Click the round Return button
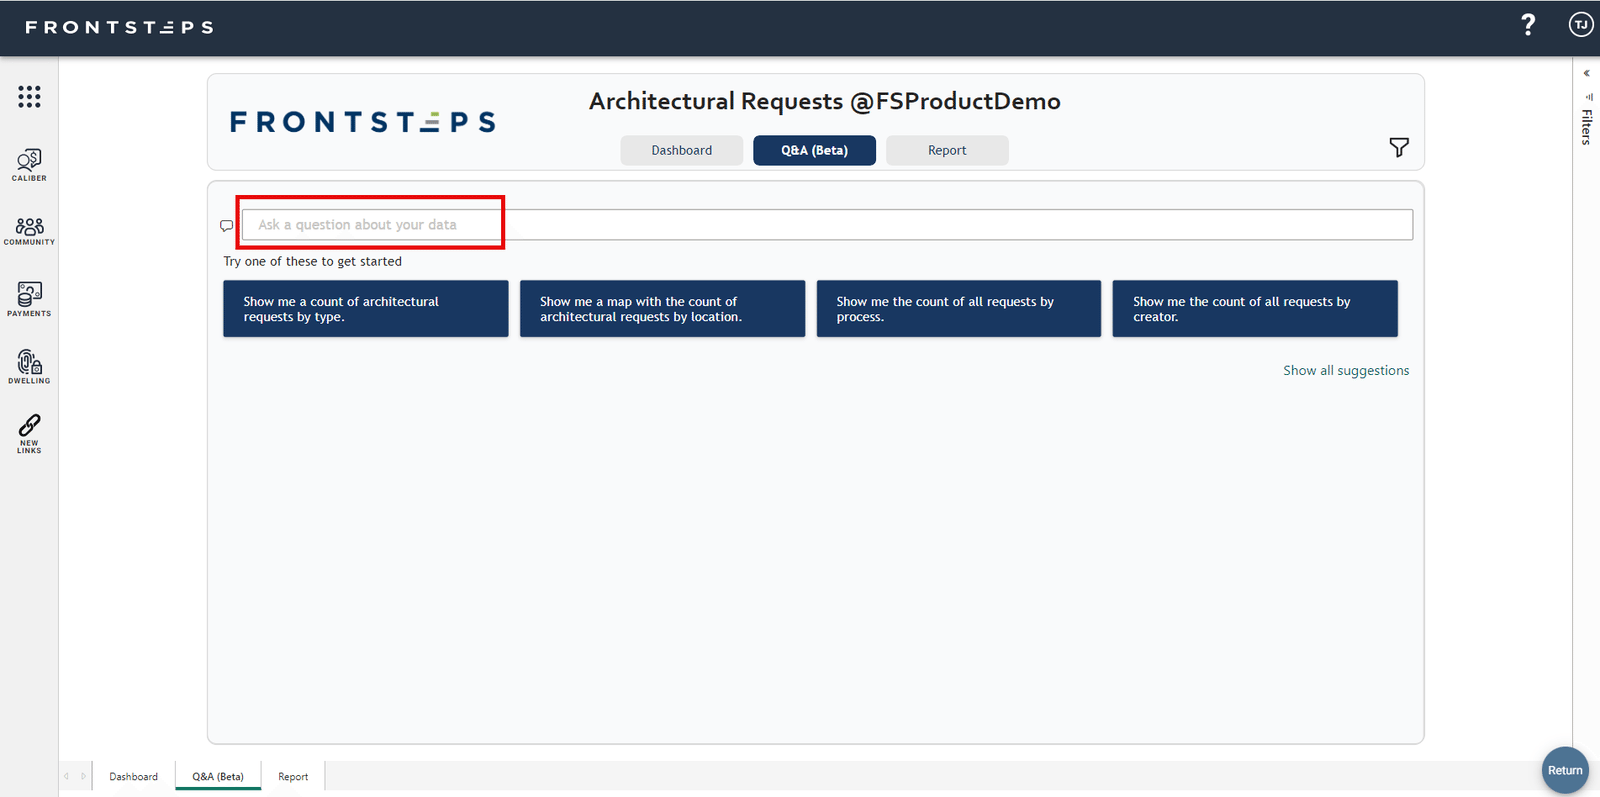The image size is (1600, 797). click(x=1565, y=770)
